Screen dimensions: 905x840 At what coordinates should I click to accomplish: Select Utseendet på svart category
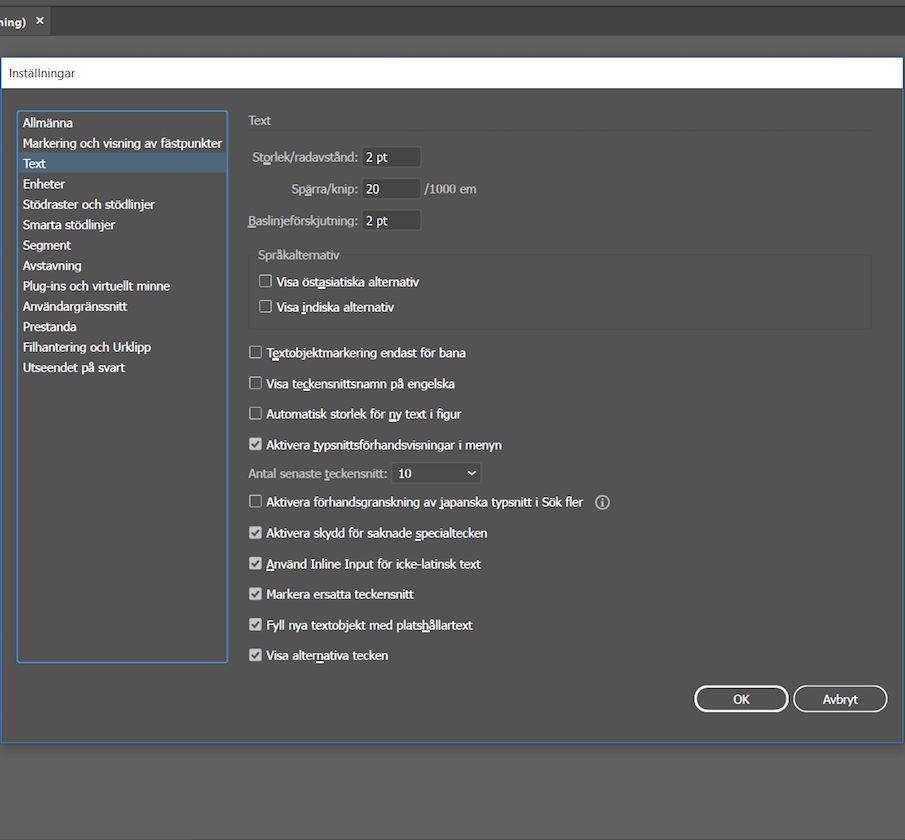(x=122, y=368)
